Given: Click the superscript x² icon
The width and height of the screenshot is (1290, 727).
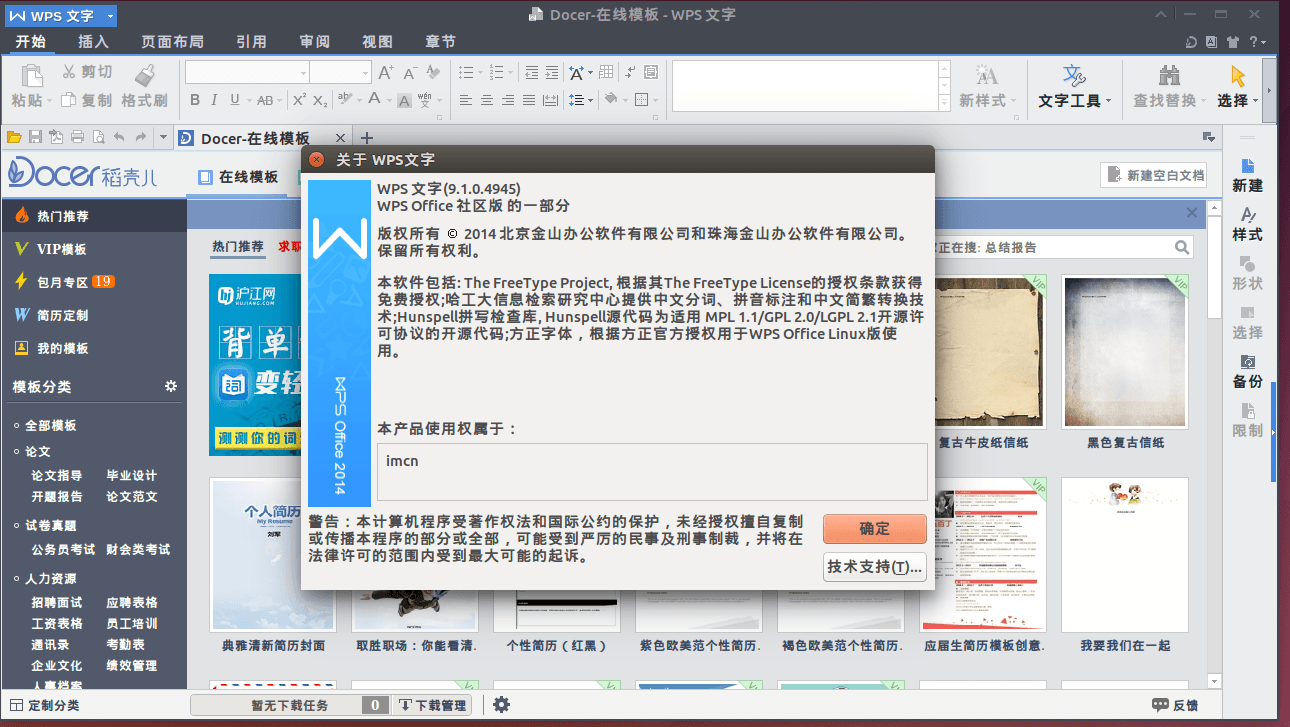Looking at the screenshot, I should point(299,100).
